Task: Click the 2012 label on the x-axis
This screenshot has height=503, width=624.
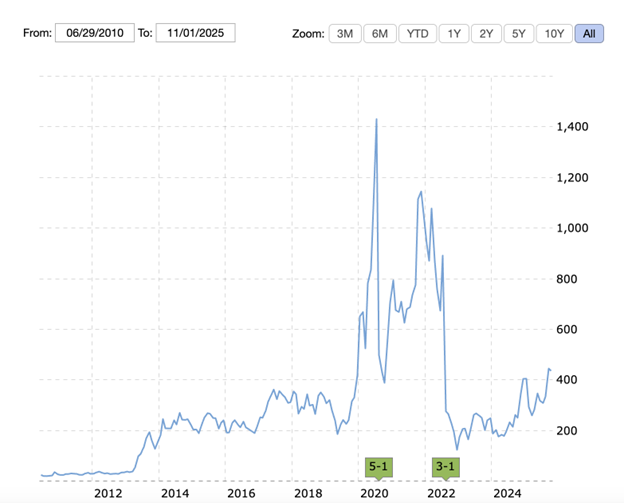Action: point(108,493)
